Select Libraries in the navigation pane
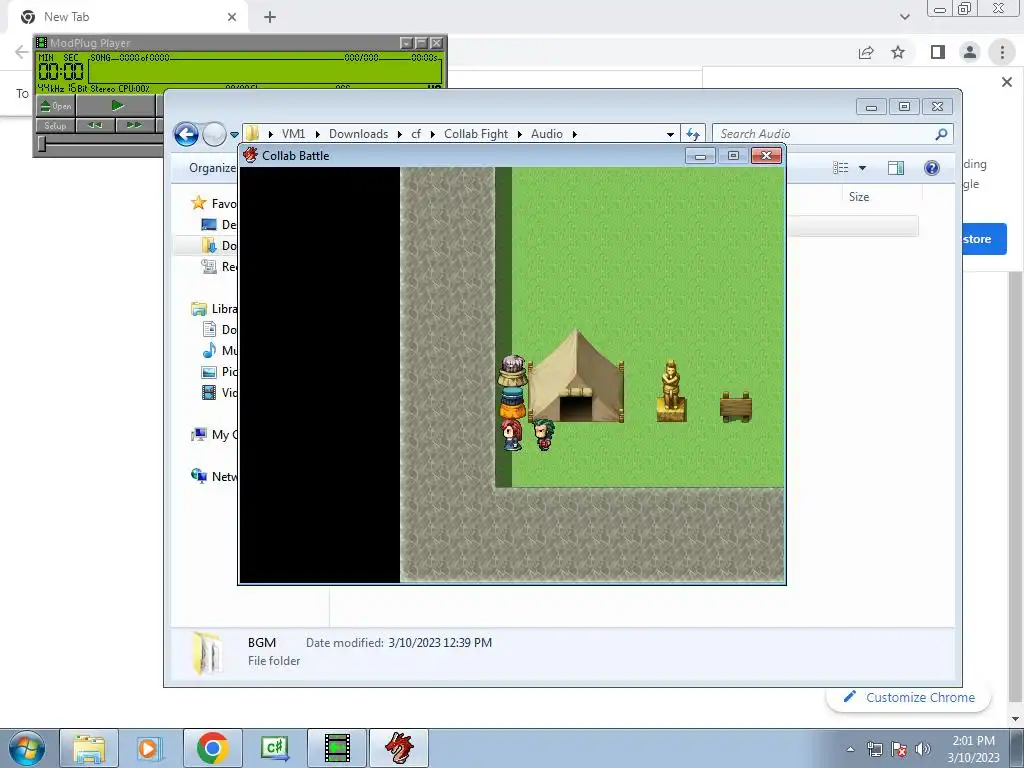 [x=214, y=309]
